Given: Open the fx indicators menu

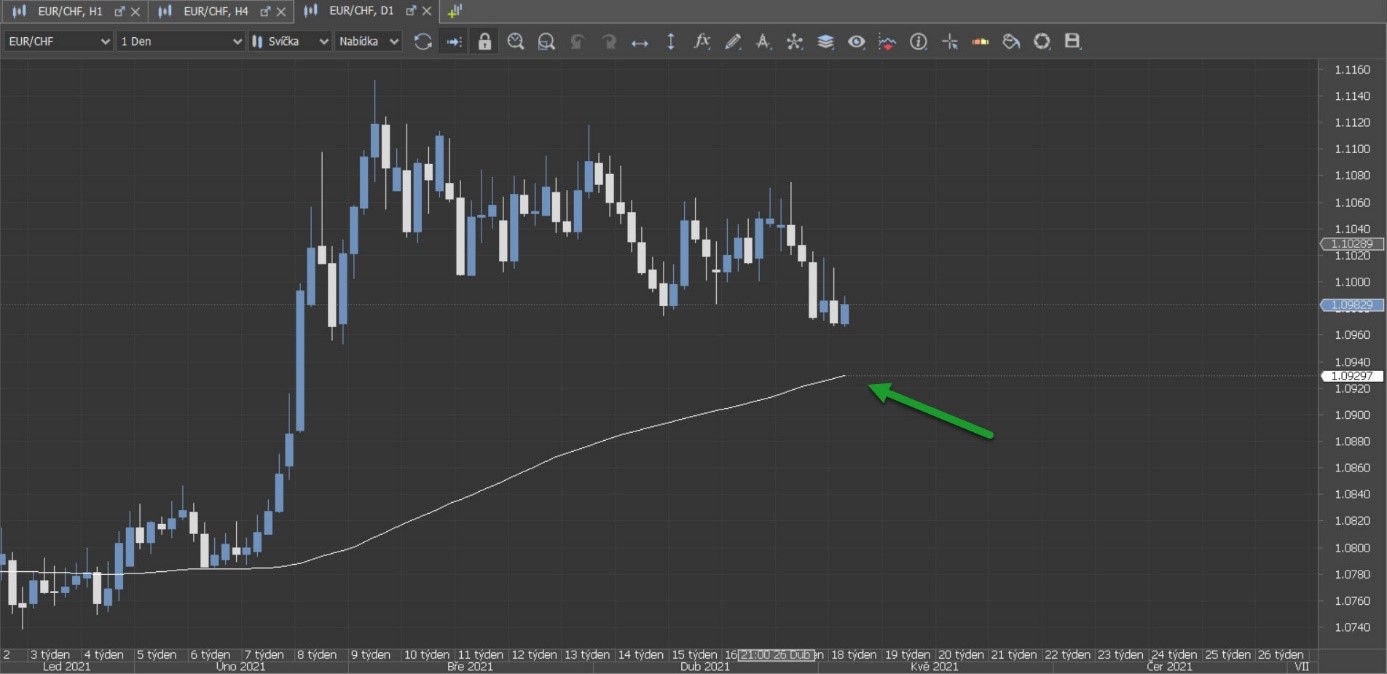Looking at the screenshot, I should [702, 41].
